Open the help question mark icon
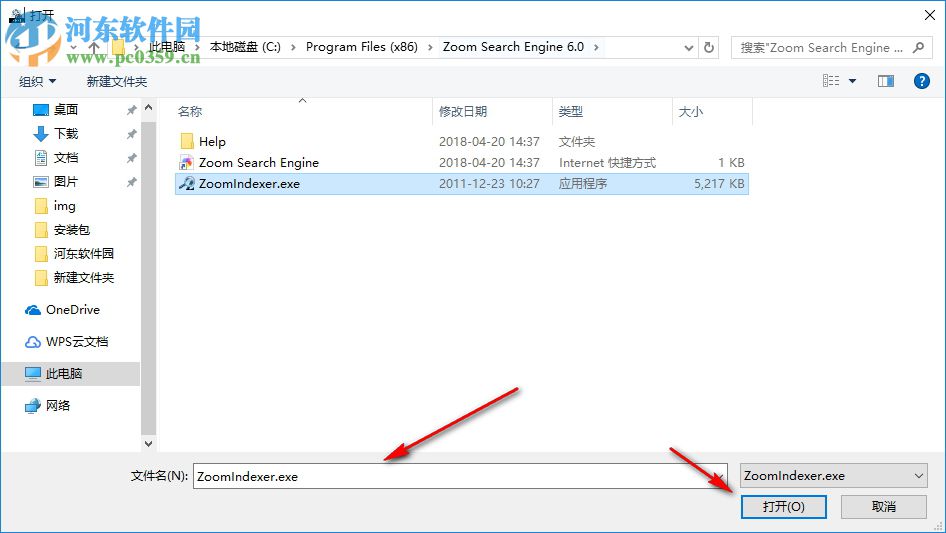The width and height of the screenshot is (946, 533). point(922,81)
